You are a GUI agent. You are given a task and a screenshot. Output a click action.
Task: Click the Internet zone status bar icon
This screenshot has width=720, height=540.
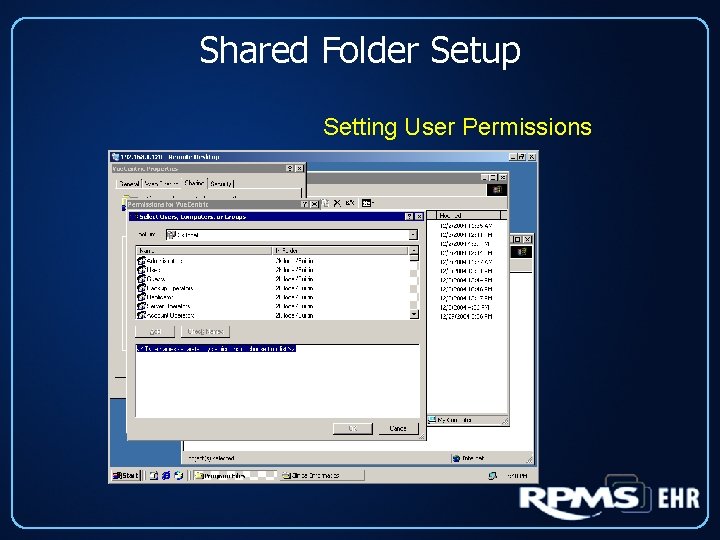pos(456,458)
